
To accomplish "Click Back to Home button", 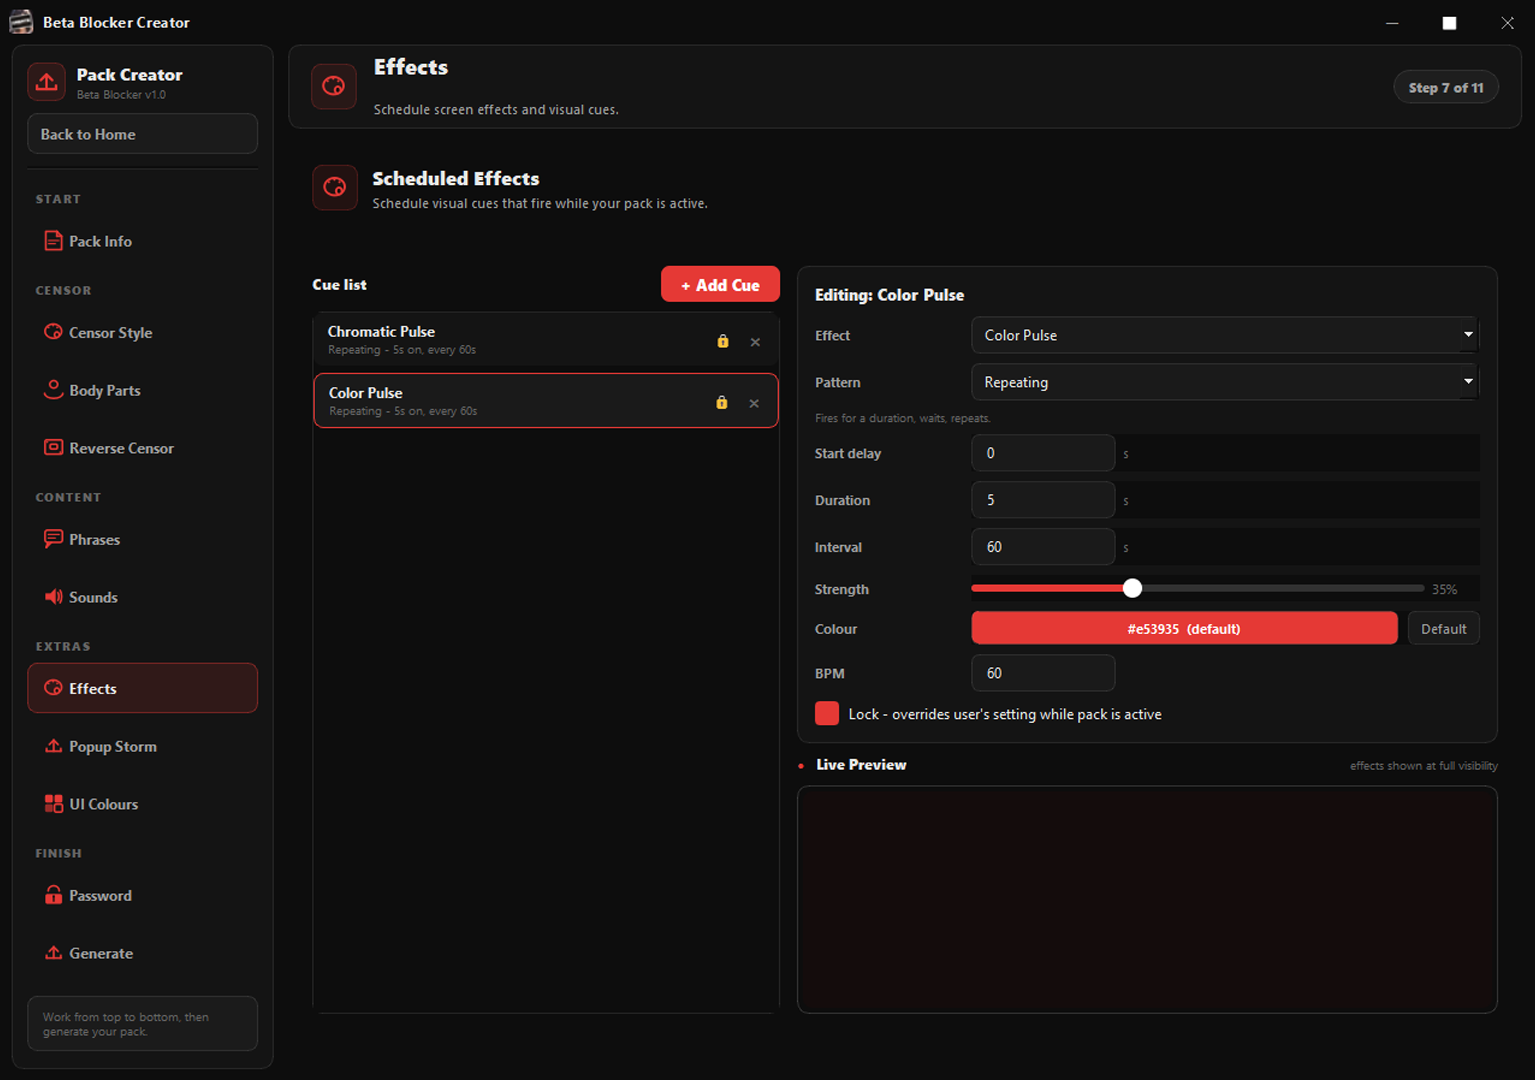I will (x=142, y=134).
